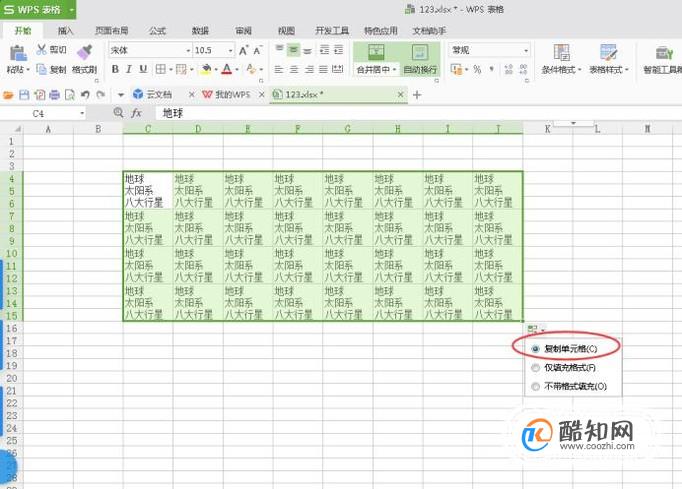This screenshot has height=489, width=682.
Task: Switch to the 插入 (Insert) ribbon tab
Action: (x=66, y=30)
